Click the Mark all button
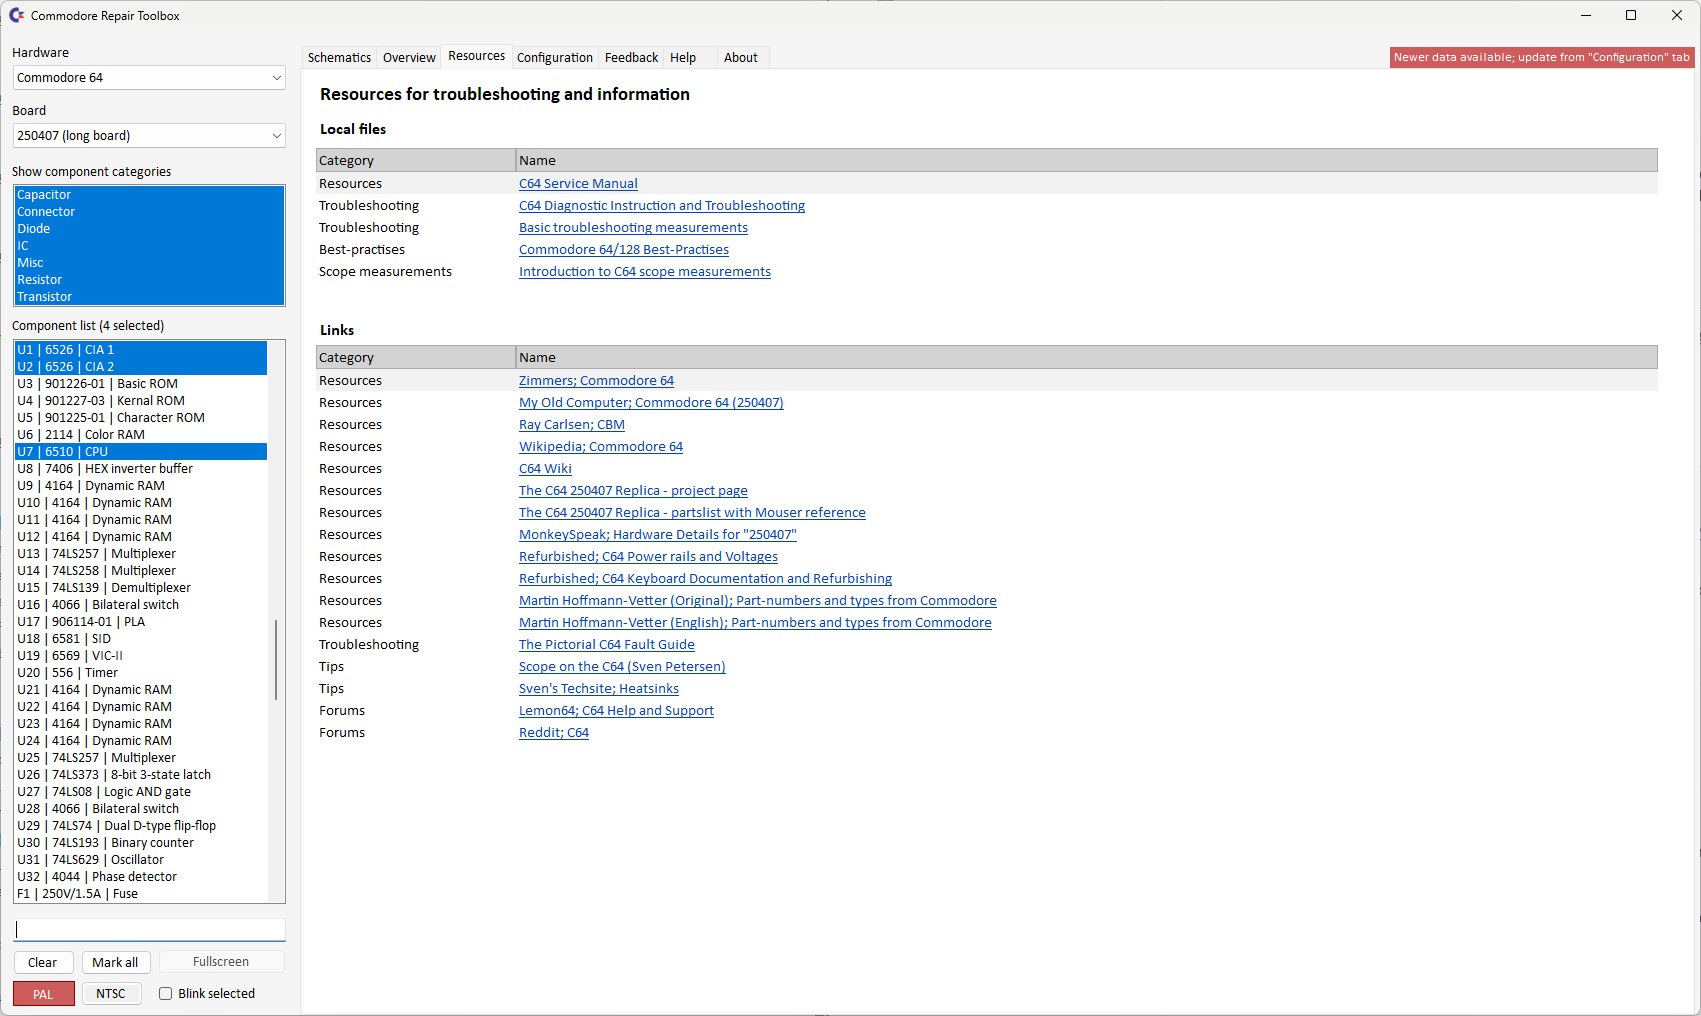The height and width of the screenshot is (1016, 1701). point(115,963)
